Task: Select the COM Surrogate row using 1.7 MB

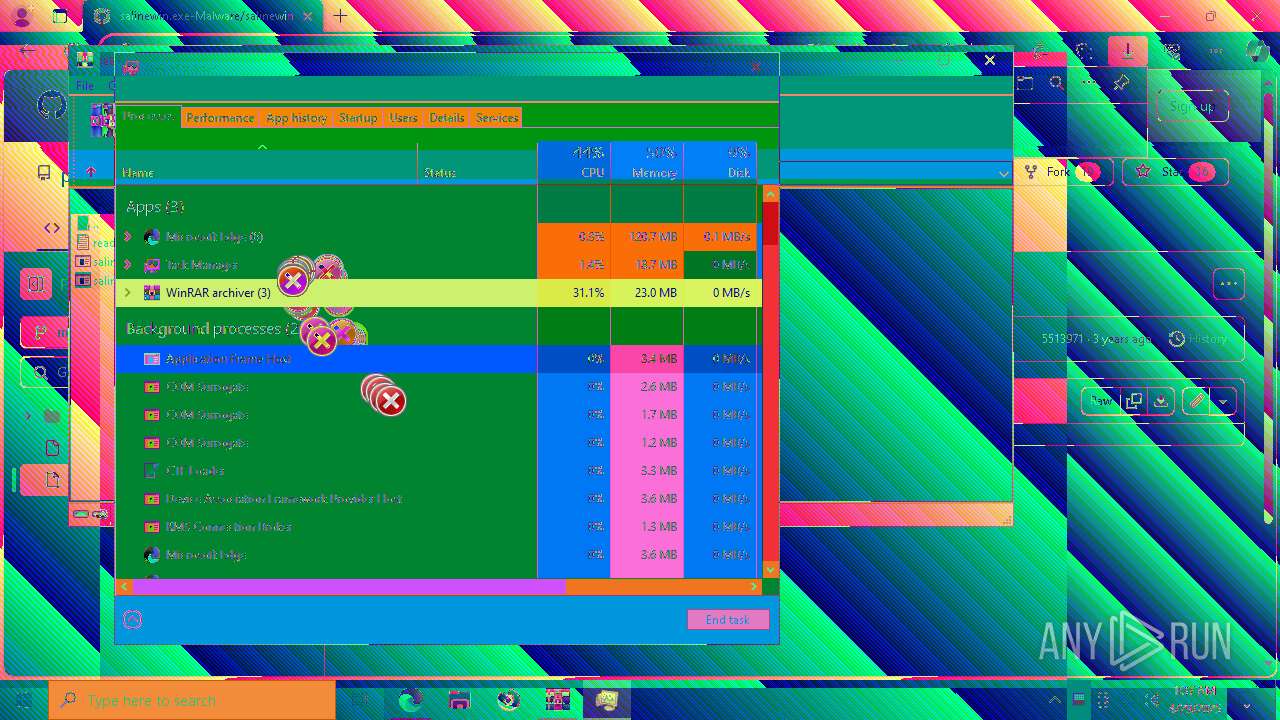Action: click(x=439, y=414)
